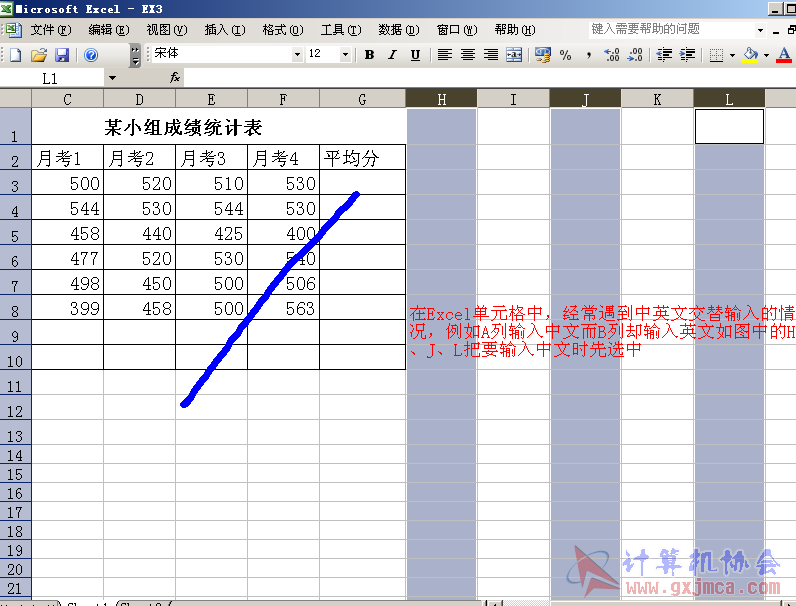The width and height of the screenshot is (796, 606).
Task: Align cell text right
Action: (x=490, y=55)
